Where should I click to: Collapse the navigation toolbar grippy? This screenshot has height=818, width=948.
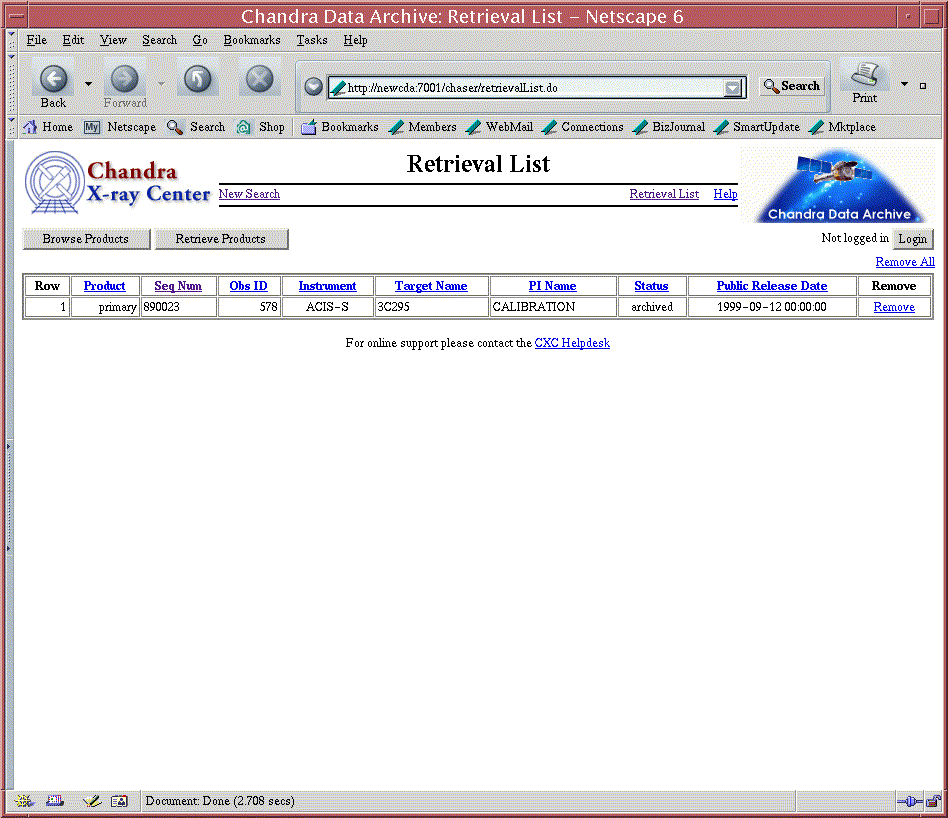11,83
